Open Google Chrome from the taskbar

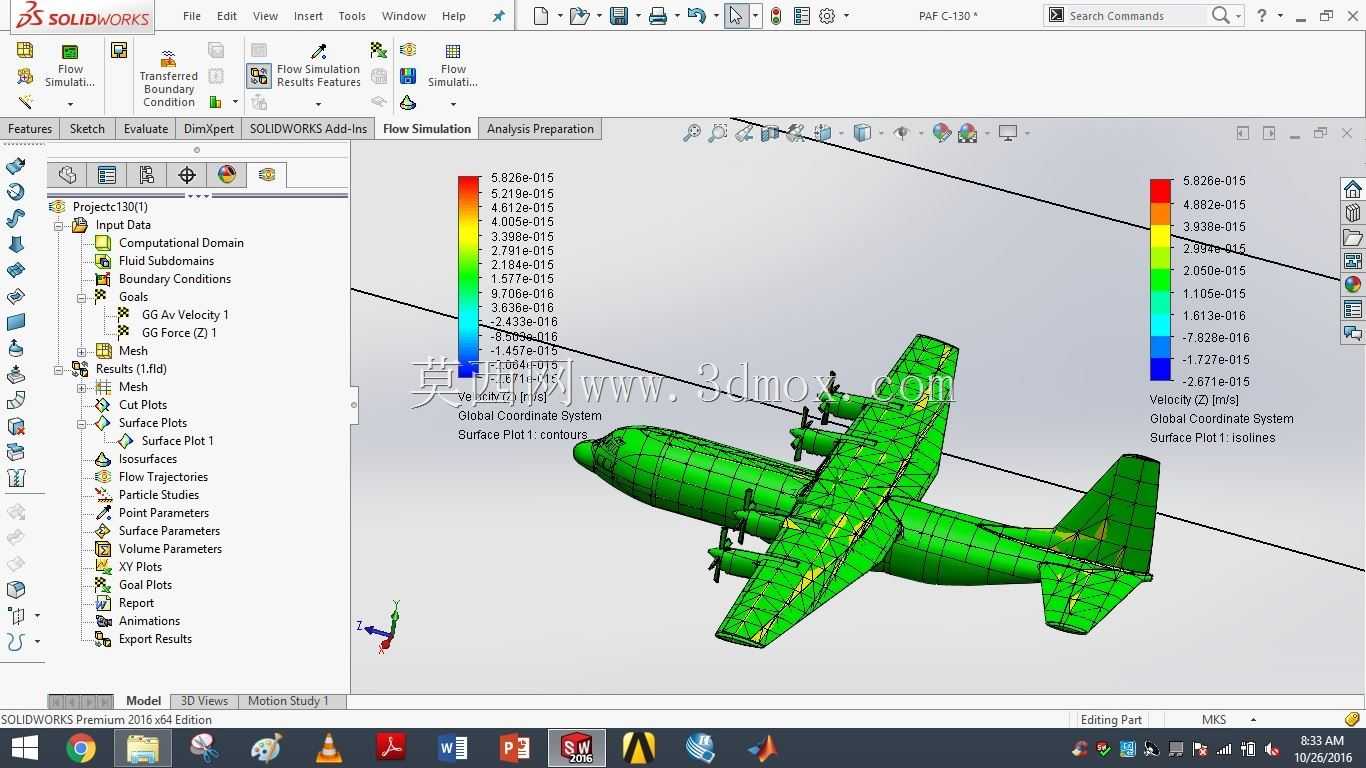(x=81, y=748)
